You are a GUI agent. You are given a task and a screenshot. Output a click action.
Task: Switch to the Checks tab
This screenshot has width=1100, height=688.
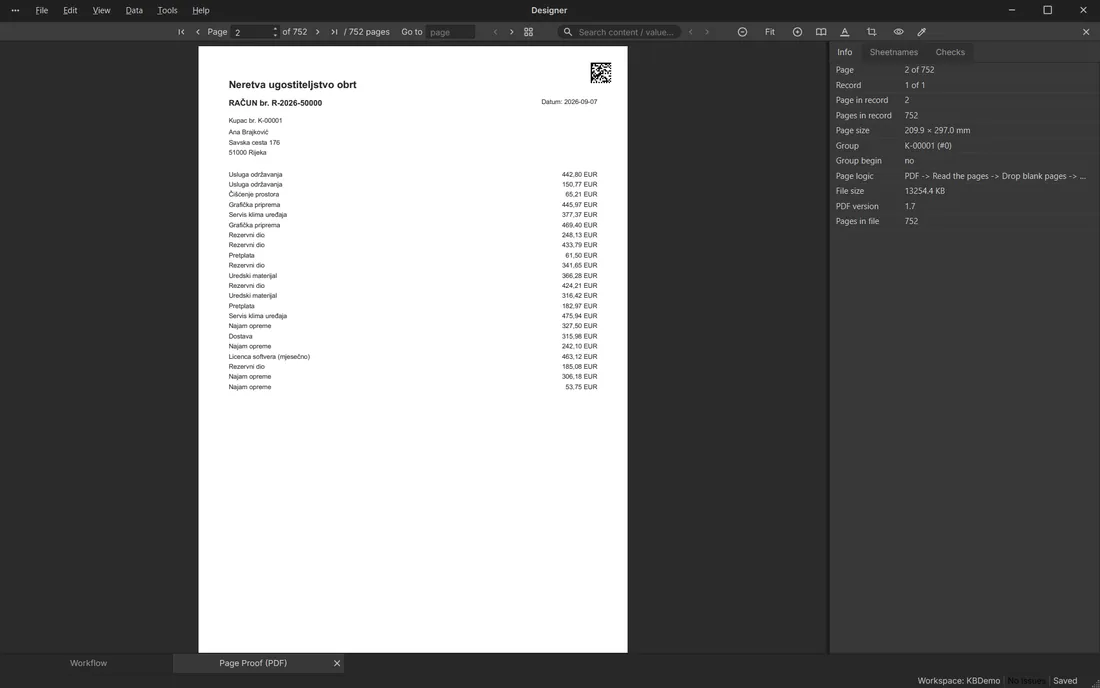[950, 52]
